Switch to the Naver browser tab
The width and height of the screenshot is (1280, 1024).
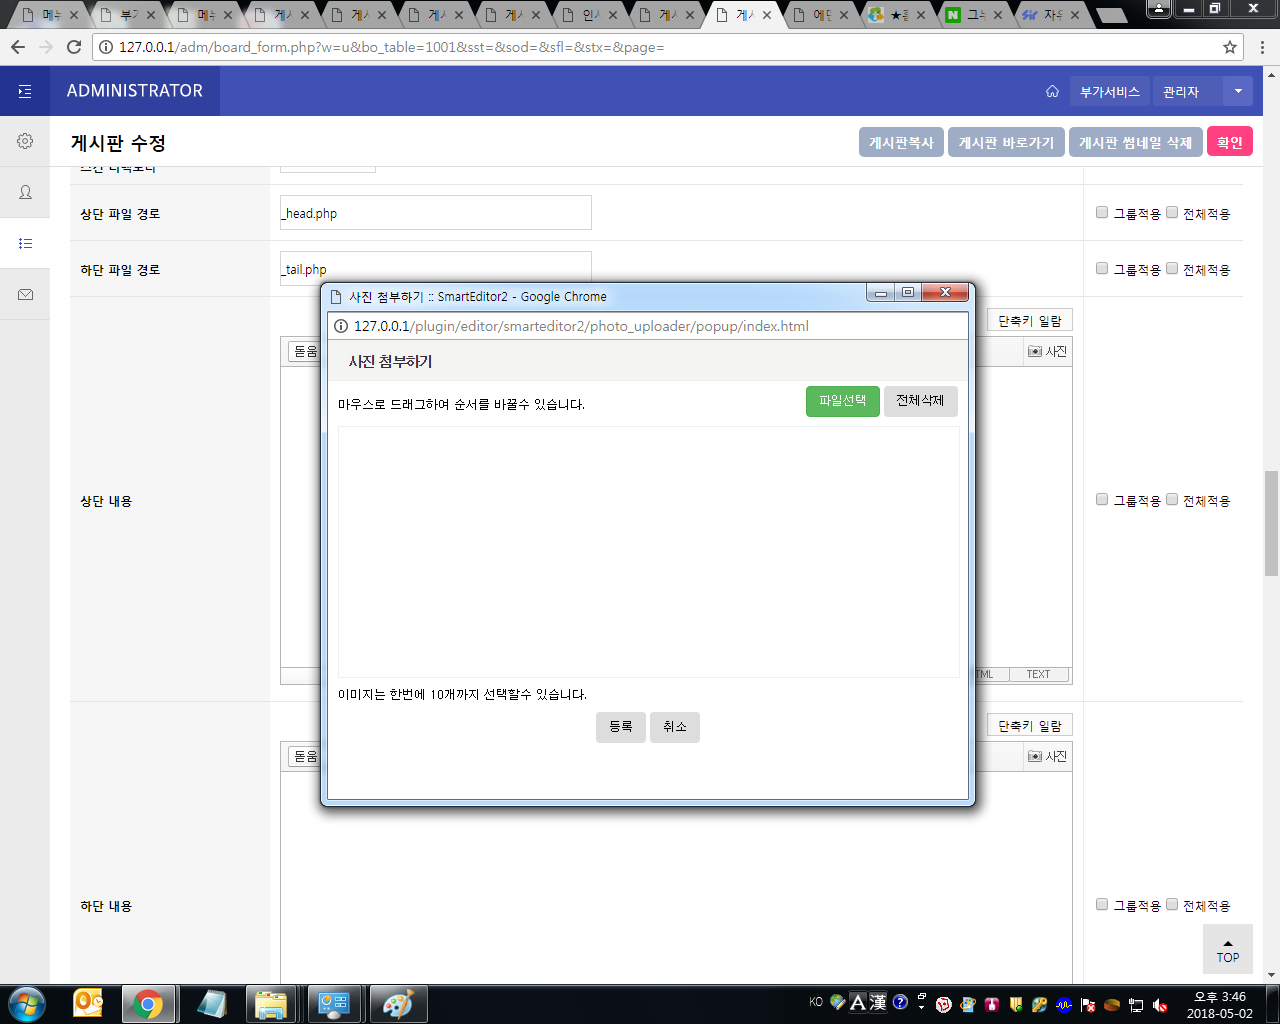click(x=973, y=15)
